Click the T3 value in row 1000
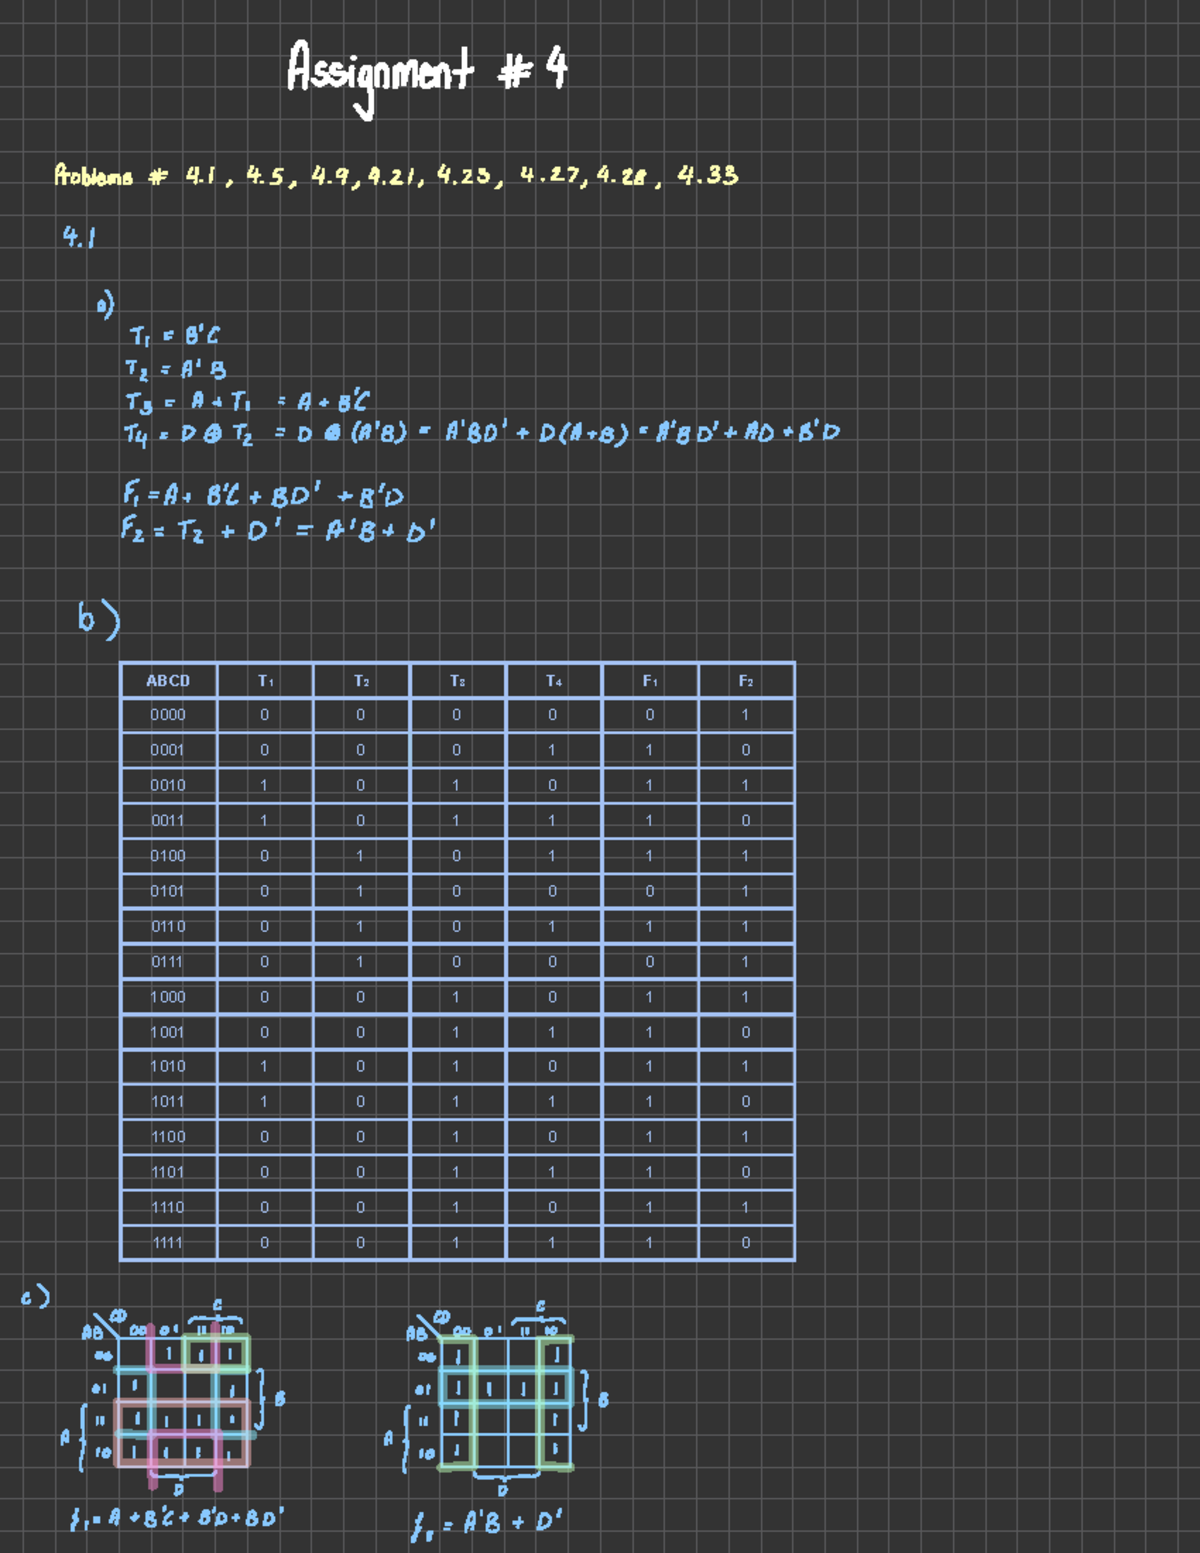Screen dimensions: 1200x1553 (457, 997)
